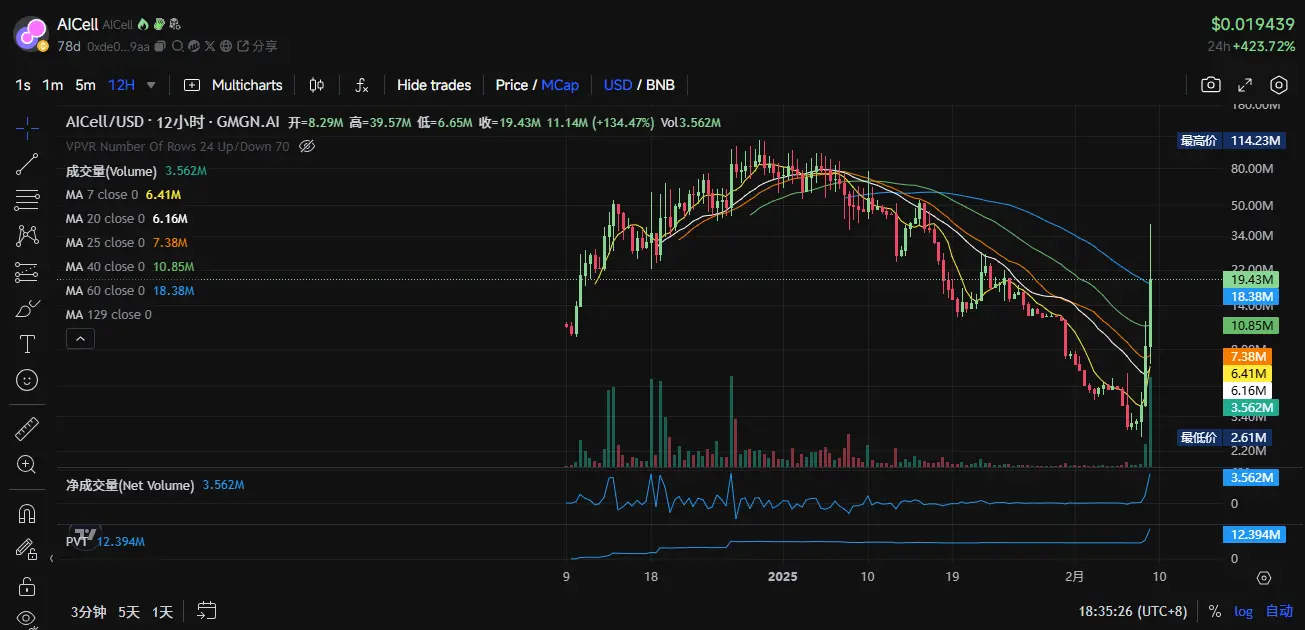The height and width of the screenshot is (630, 1305).
Task: Toggle percent scale at the bottom right
Action: tap(1214, 611)
